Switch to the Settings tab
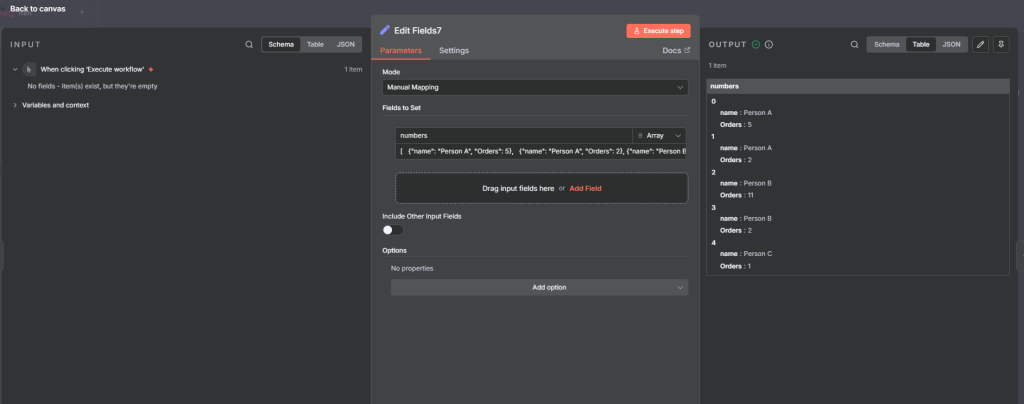 coord(453,51)
